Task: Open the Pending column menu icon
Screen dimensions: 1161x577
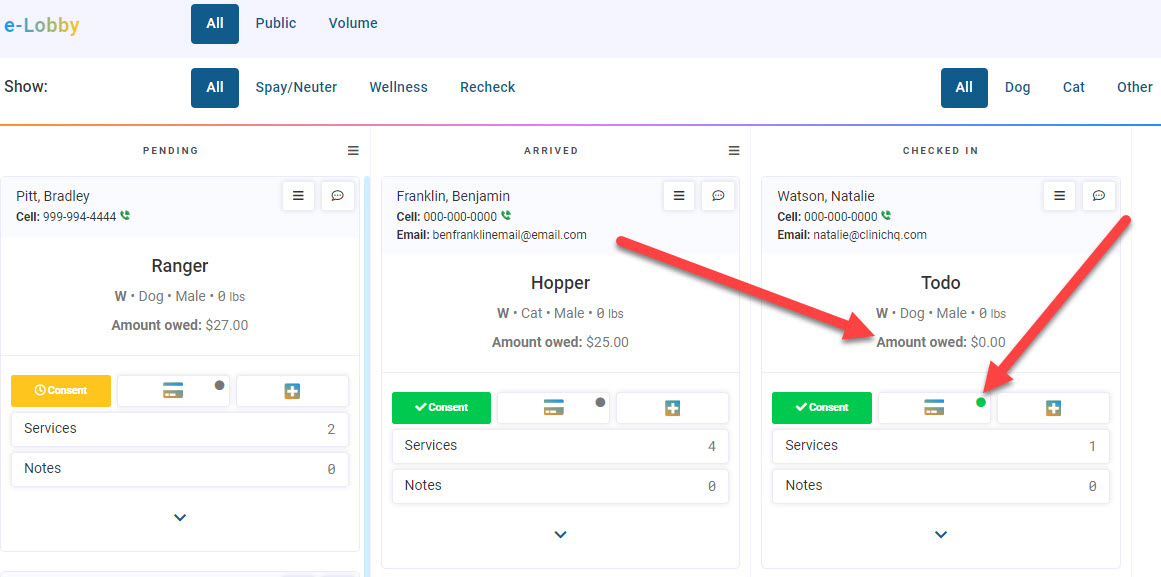Action: coord(353,151)
